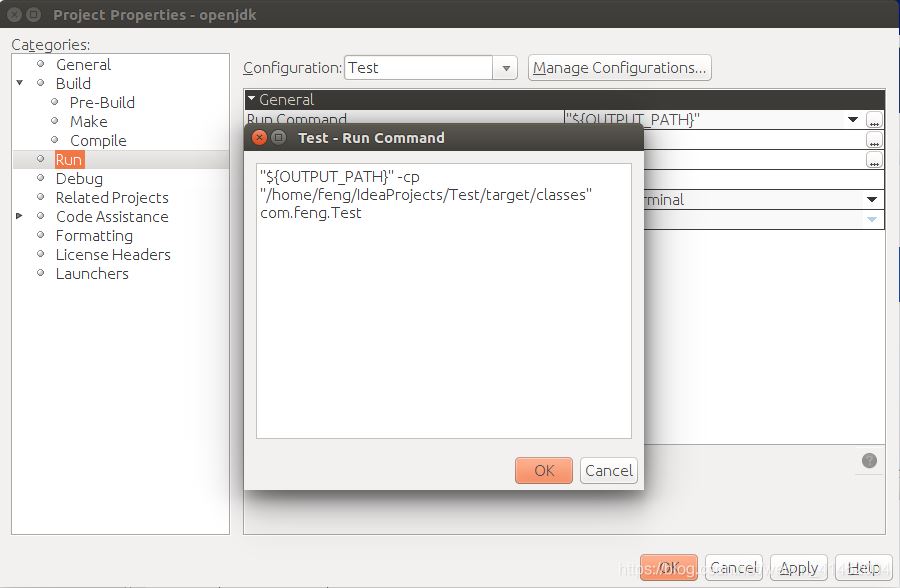Select the Debug category
The height and width of the screenshot is (588, 900).
coord(79,179)
